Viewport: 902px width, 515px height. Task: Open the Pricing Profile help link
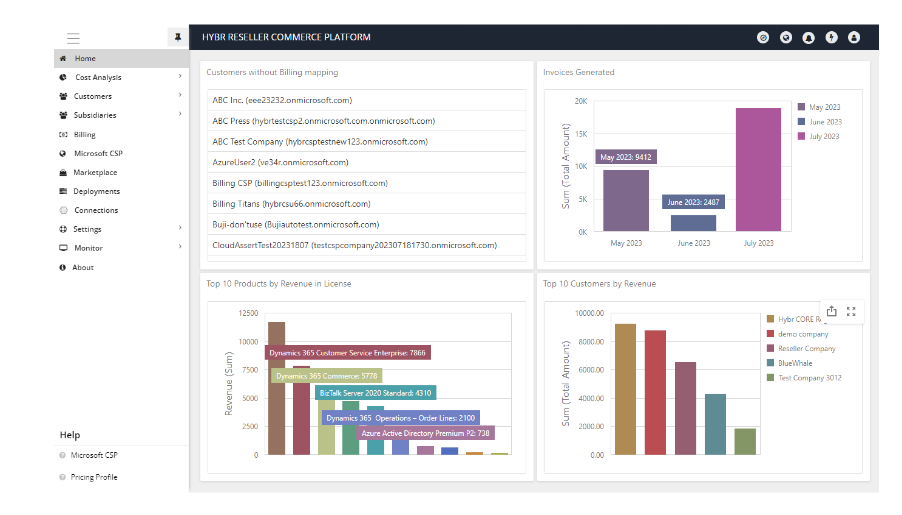tap(94, 477)
